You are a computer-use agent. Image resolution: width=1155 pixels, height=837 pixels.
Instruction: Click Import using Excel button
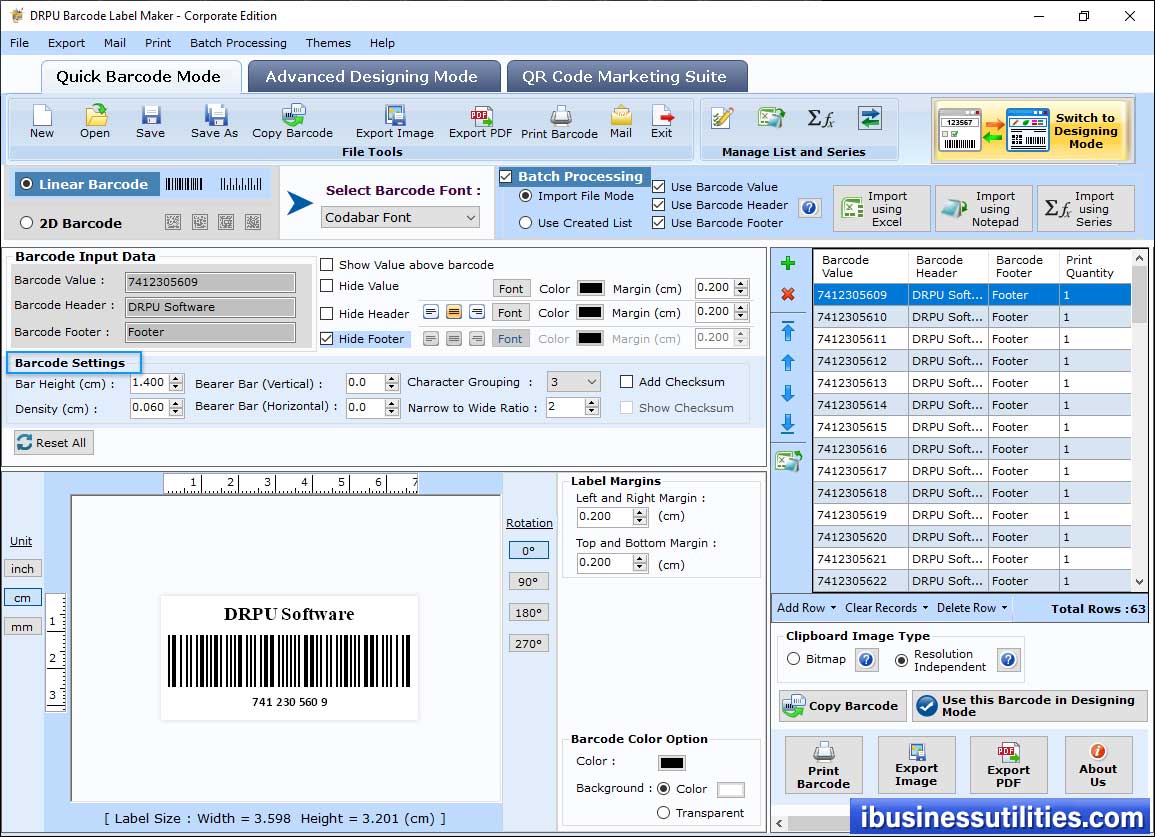click(882, 209)
